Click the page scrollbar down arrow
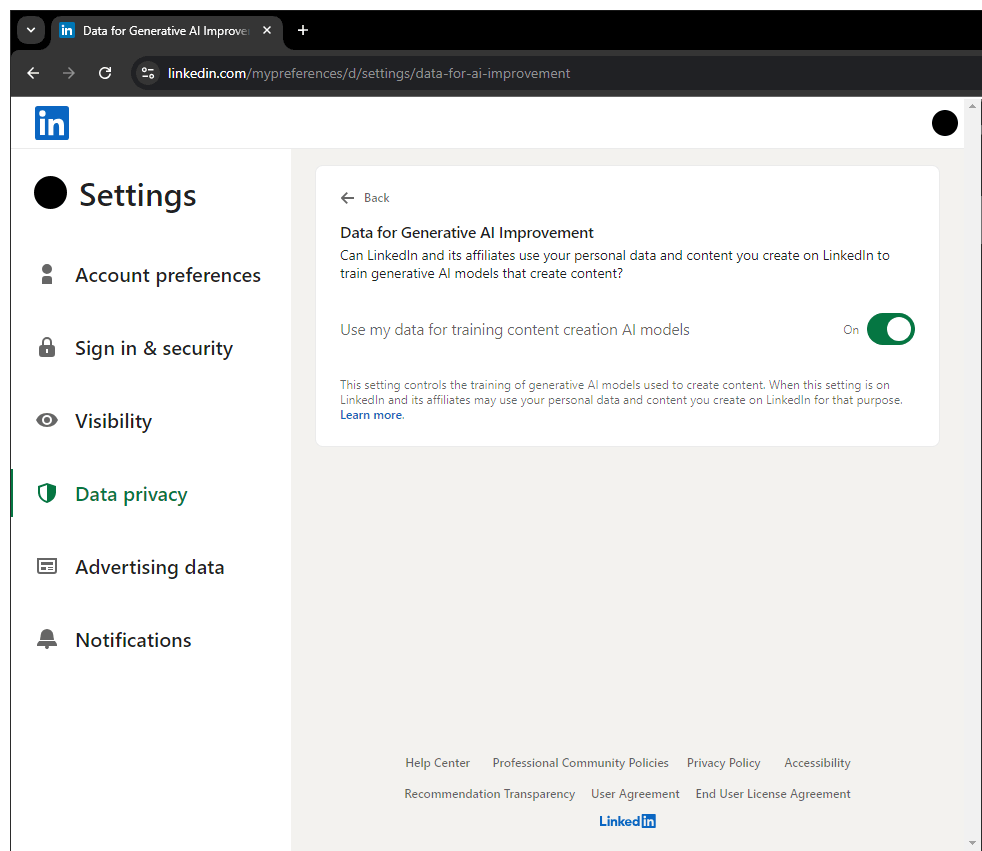The image size is (982, 851). tap(973, 842)
